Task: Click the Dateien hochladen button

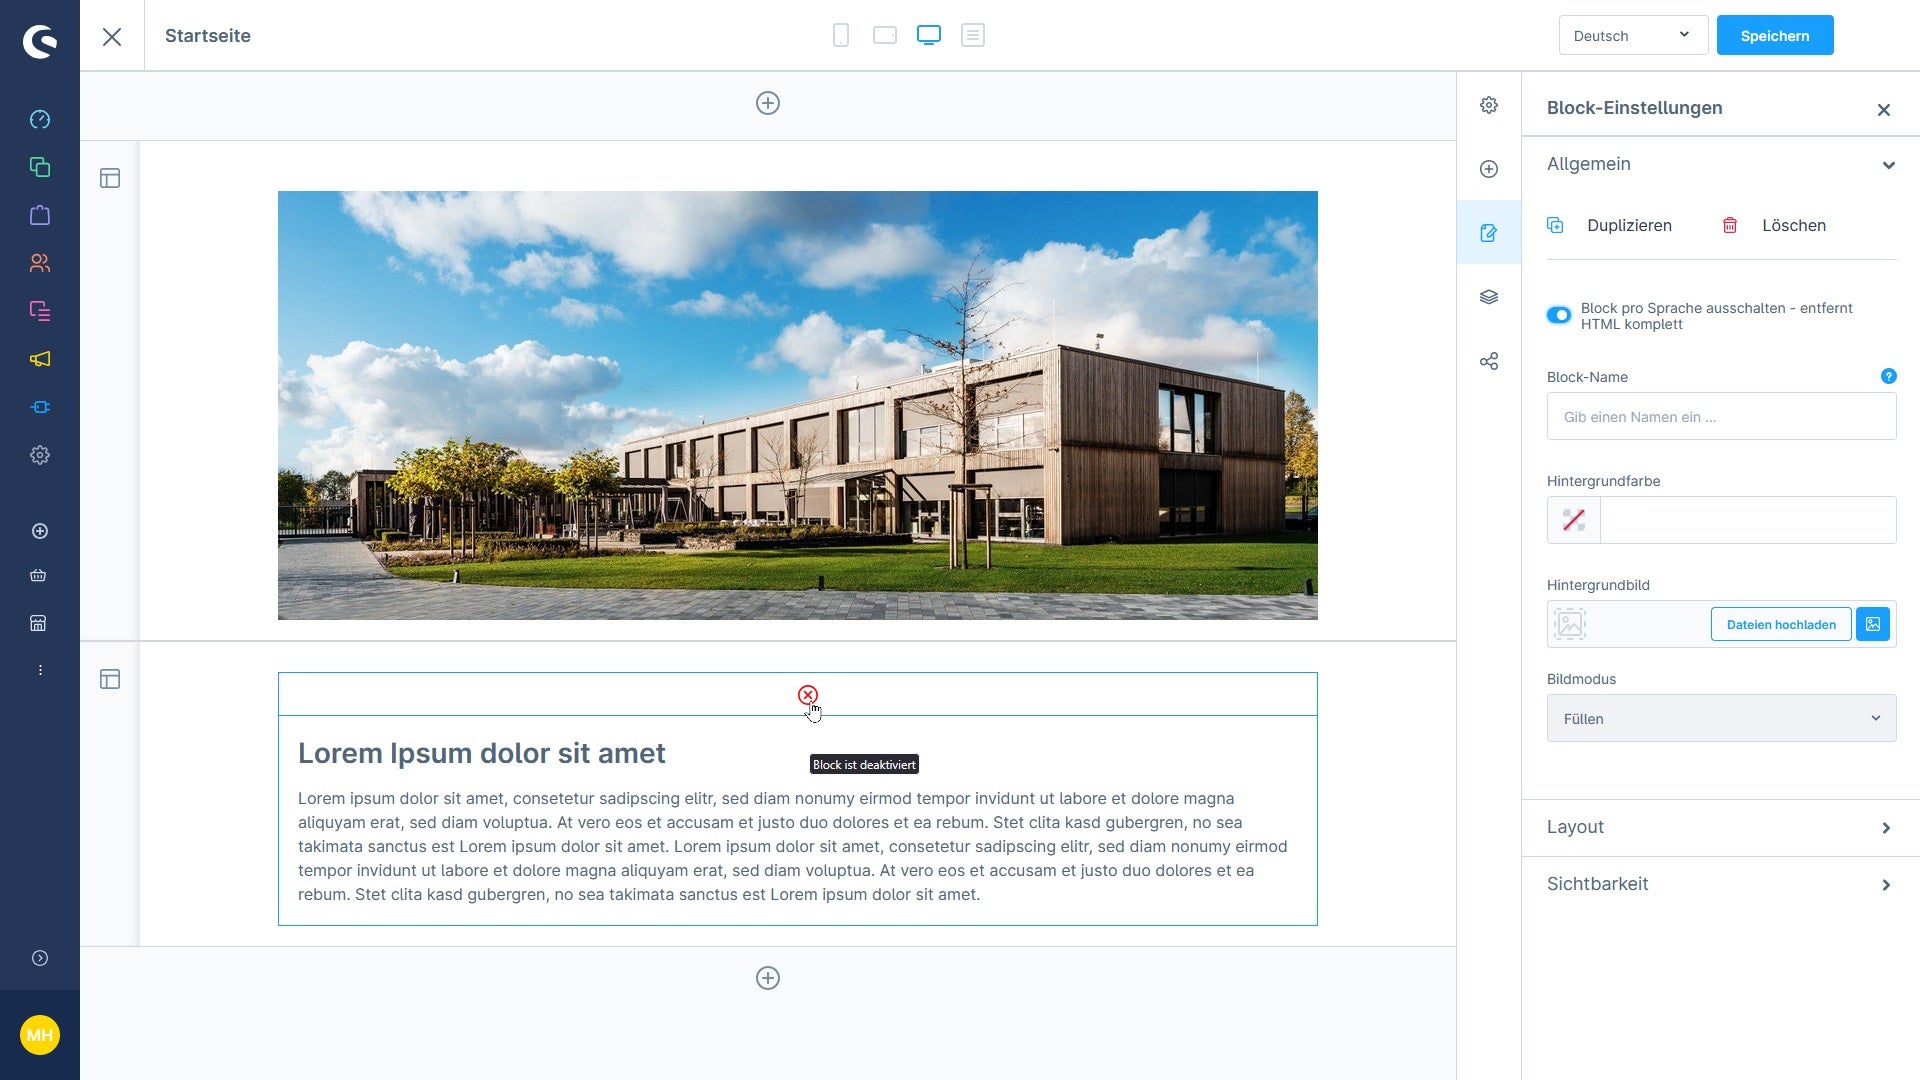Action: pyautogui.click(x=1781, y=624)
